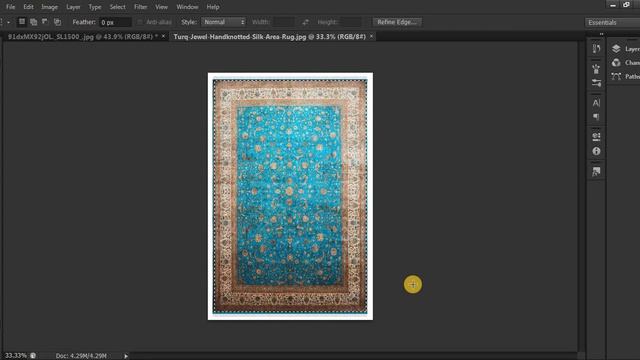This screenshot has height=360, width=640.
Task: Open the bottom icon in the panel dock
Action: 596,171
